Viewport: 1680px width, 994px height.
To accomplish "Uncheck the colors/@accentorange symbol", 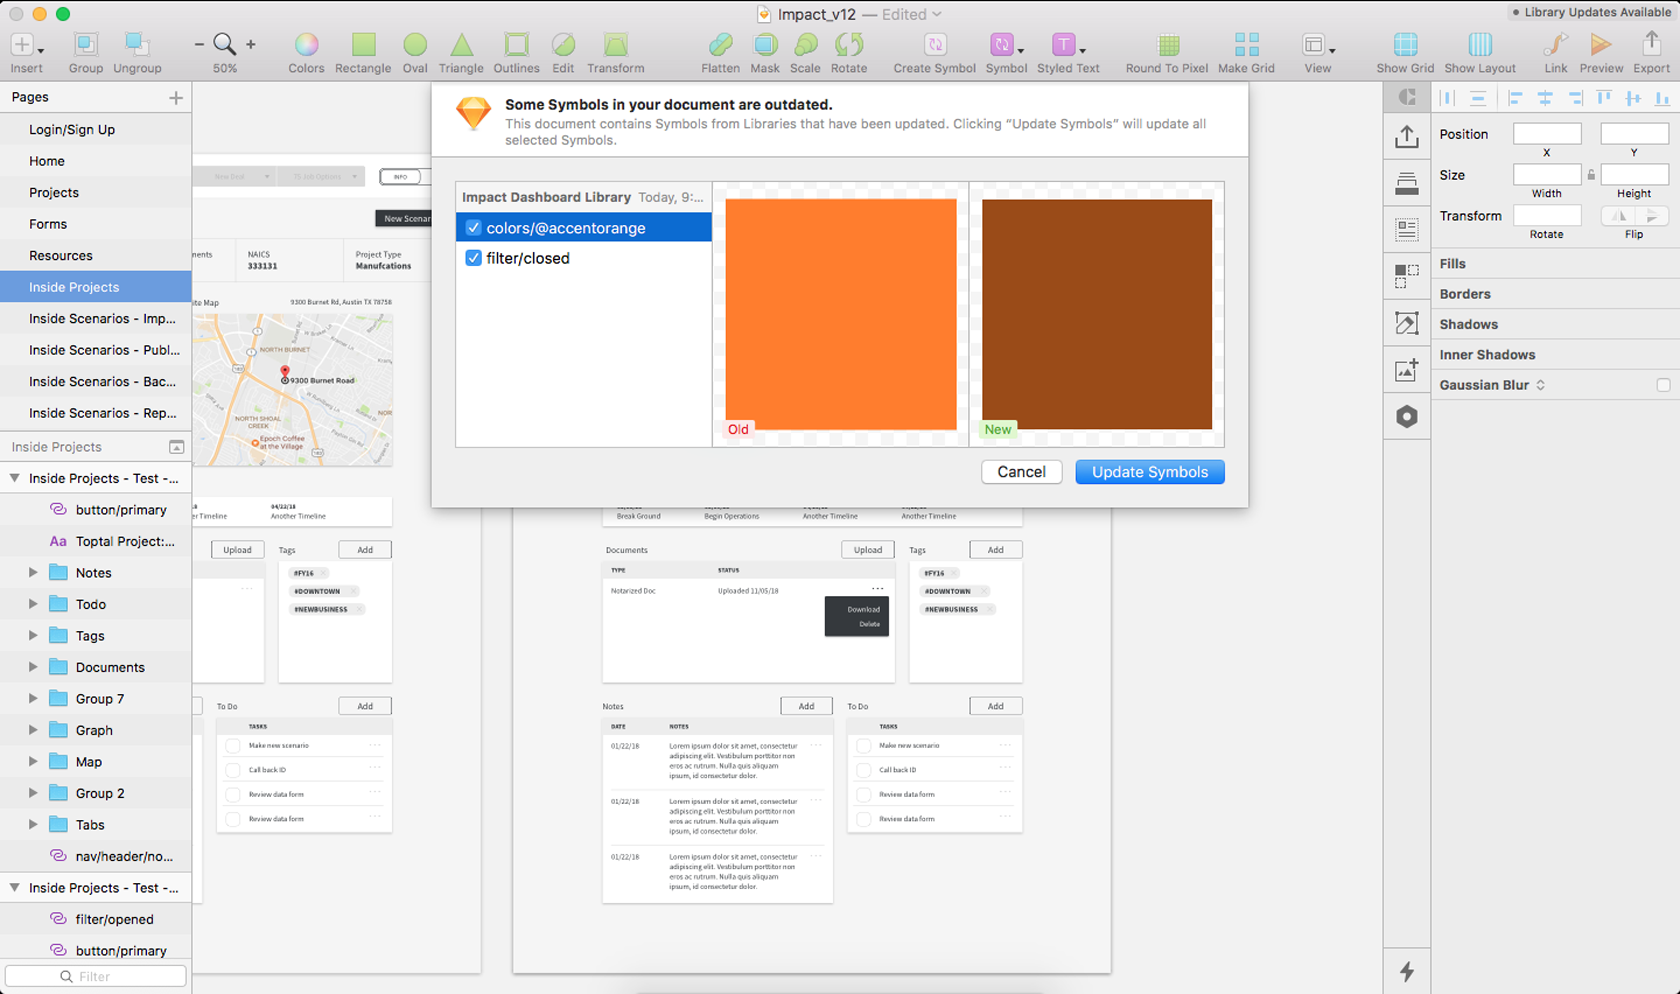I will pyautogui.click(x=473, y=227).
